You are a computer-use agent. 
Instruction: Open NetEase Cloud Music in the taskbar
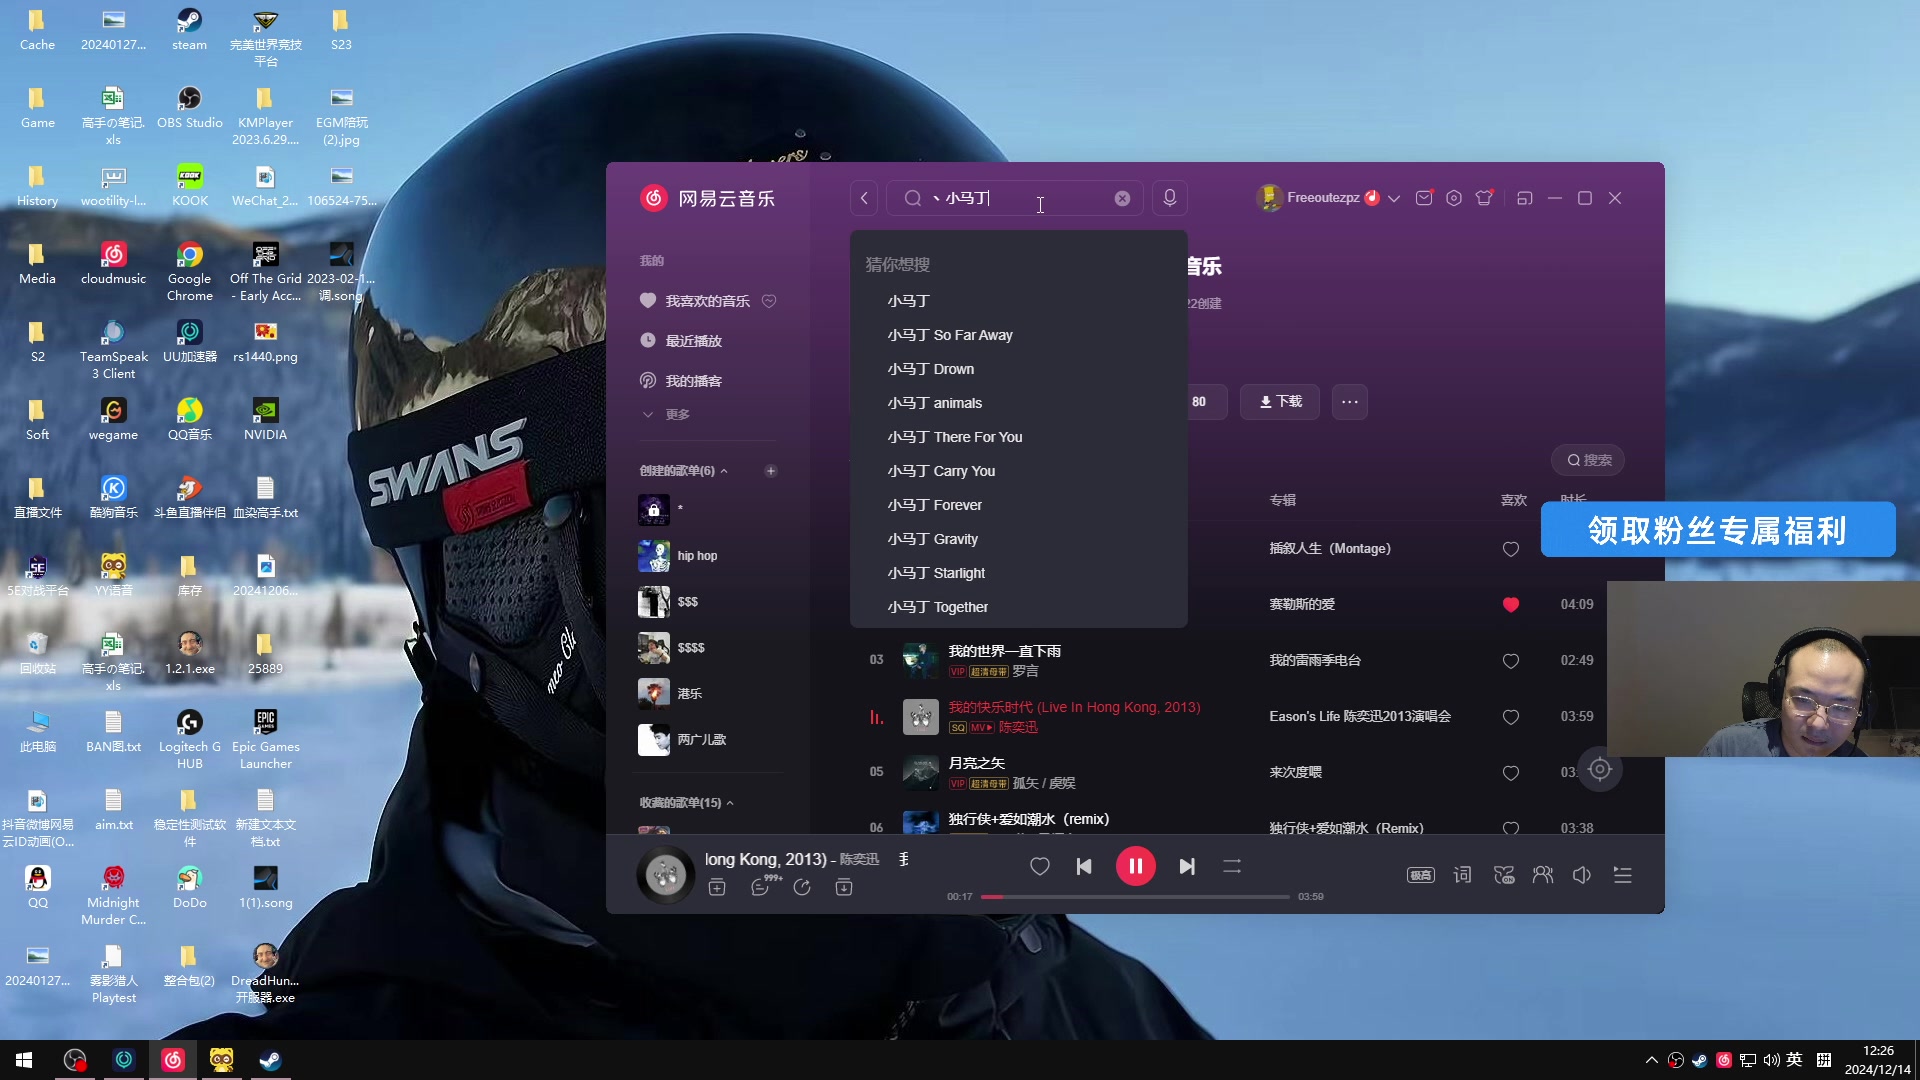point(173,1060)
